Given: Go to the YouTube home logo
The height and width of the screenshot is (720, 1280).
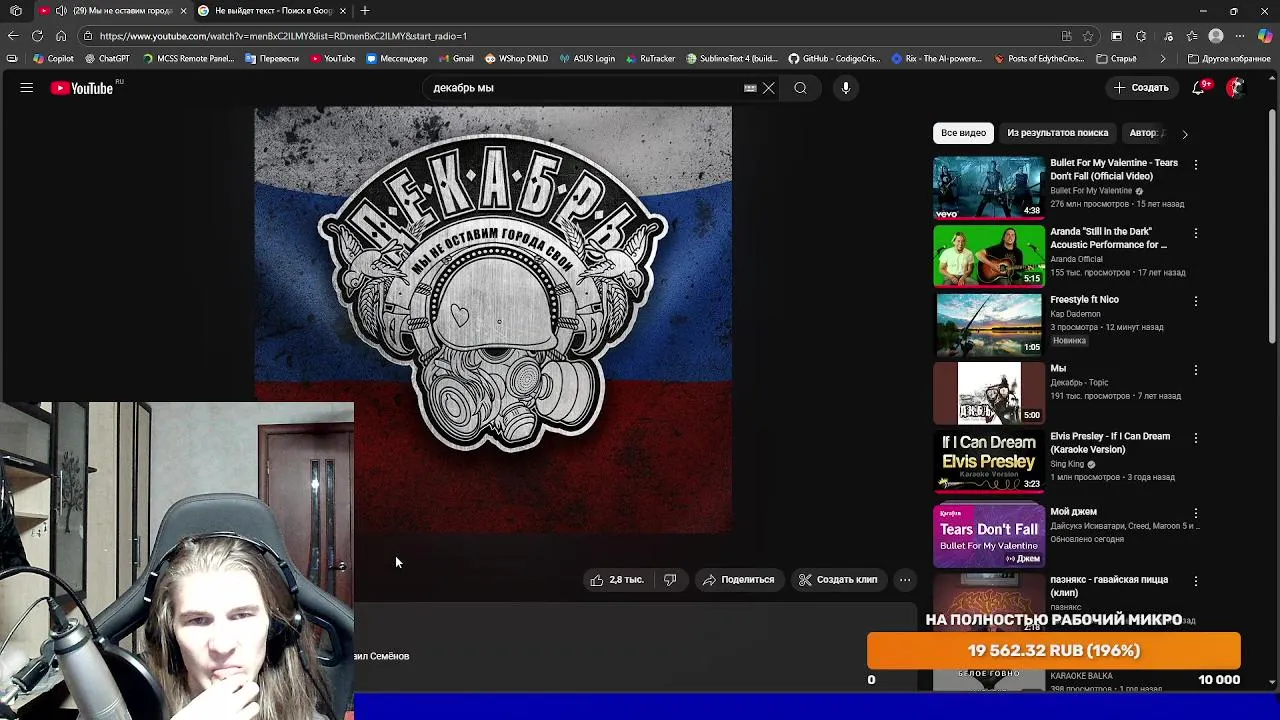Looking at the screenshot, I should 82,88.
